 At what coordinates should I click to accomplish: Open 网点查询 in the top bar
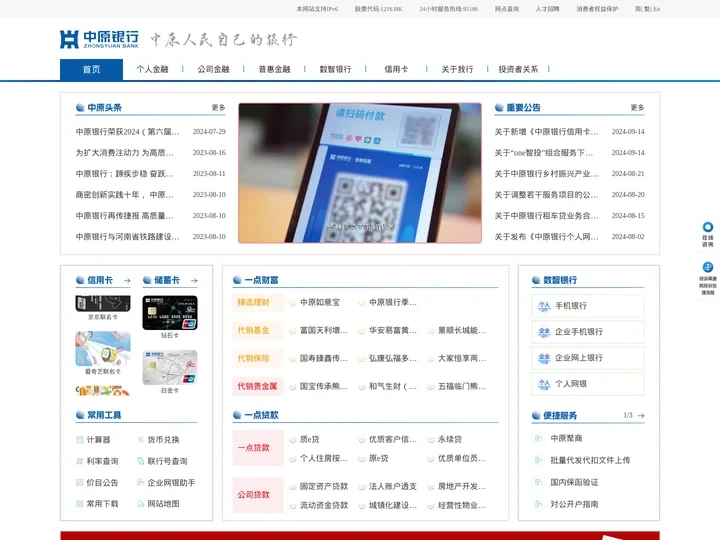click(x=507, y=9)
